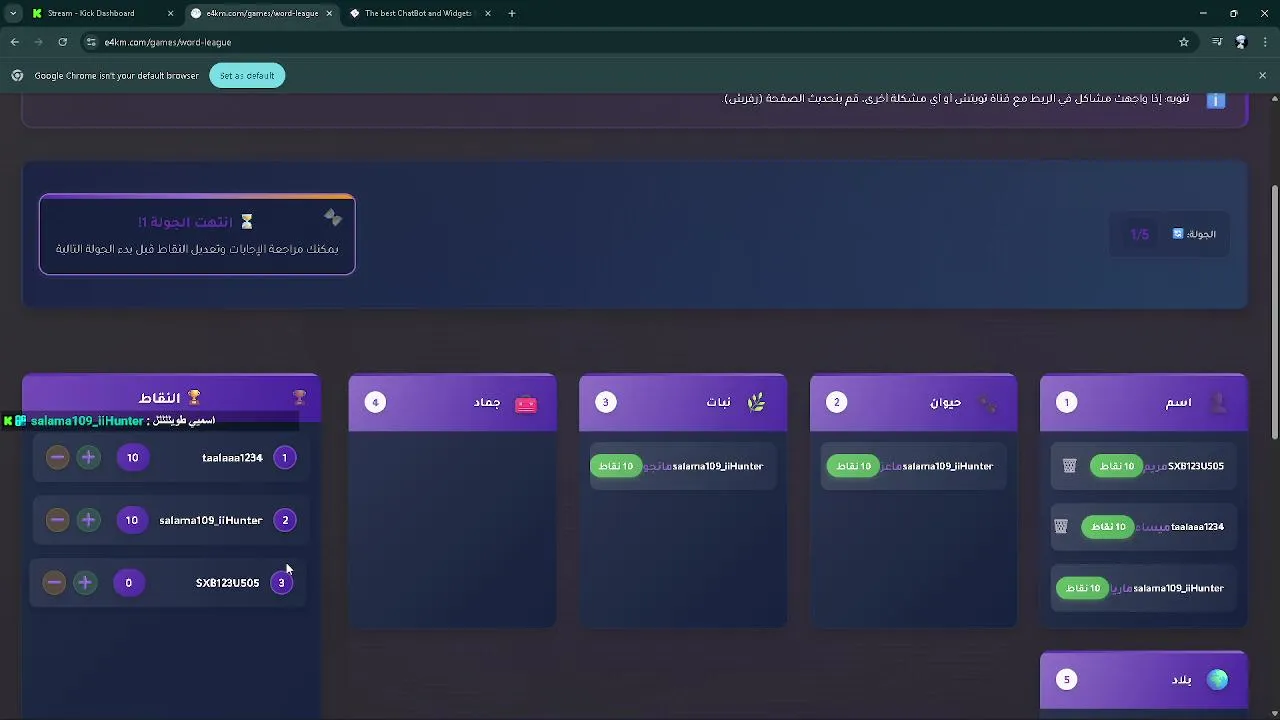Delete taalaaa1234's name answer with trash icon
The image size is (1280, 720).
coord(1061,526)
